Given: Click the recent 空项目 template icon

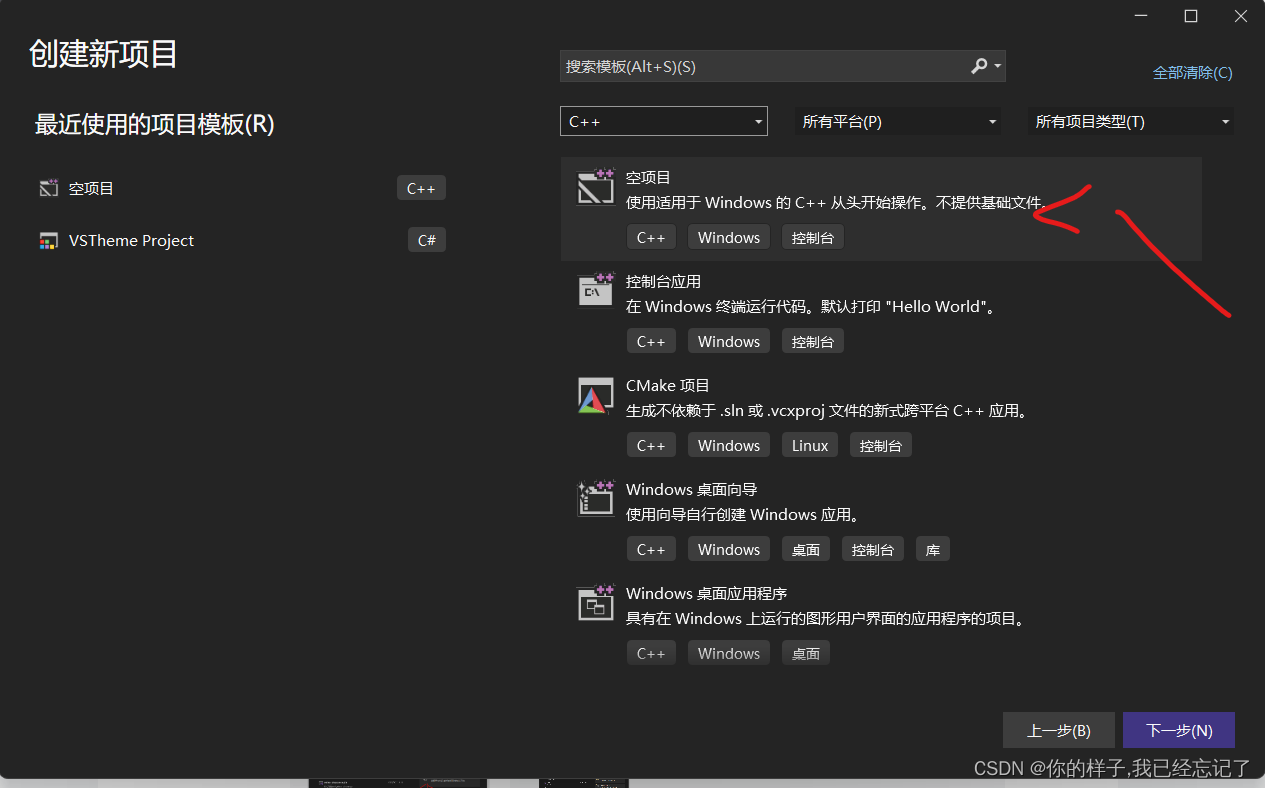Looking at the screenshot, I should (x=49, y=187).
